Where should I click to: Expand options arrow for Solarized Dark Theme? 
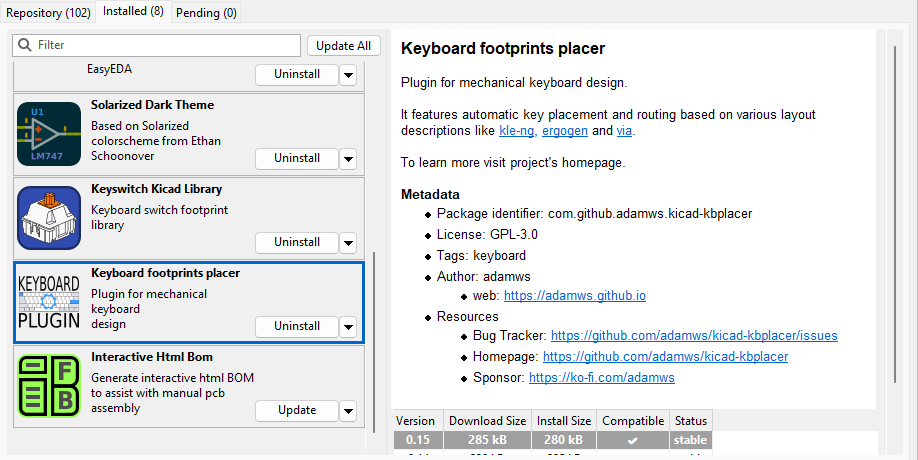pos(348,158)
